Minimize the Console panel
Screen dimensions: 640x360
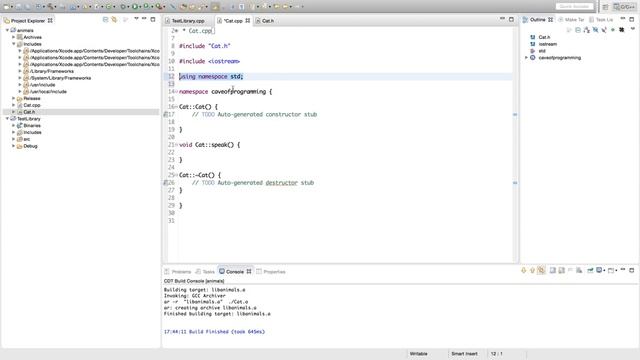(x=623, y=270)
